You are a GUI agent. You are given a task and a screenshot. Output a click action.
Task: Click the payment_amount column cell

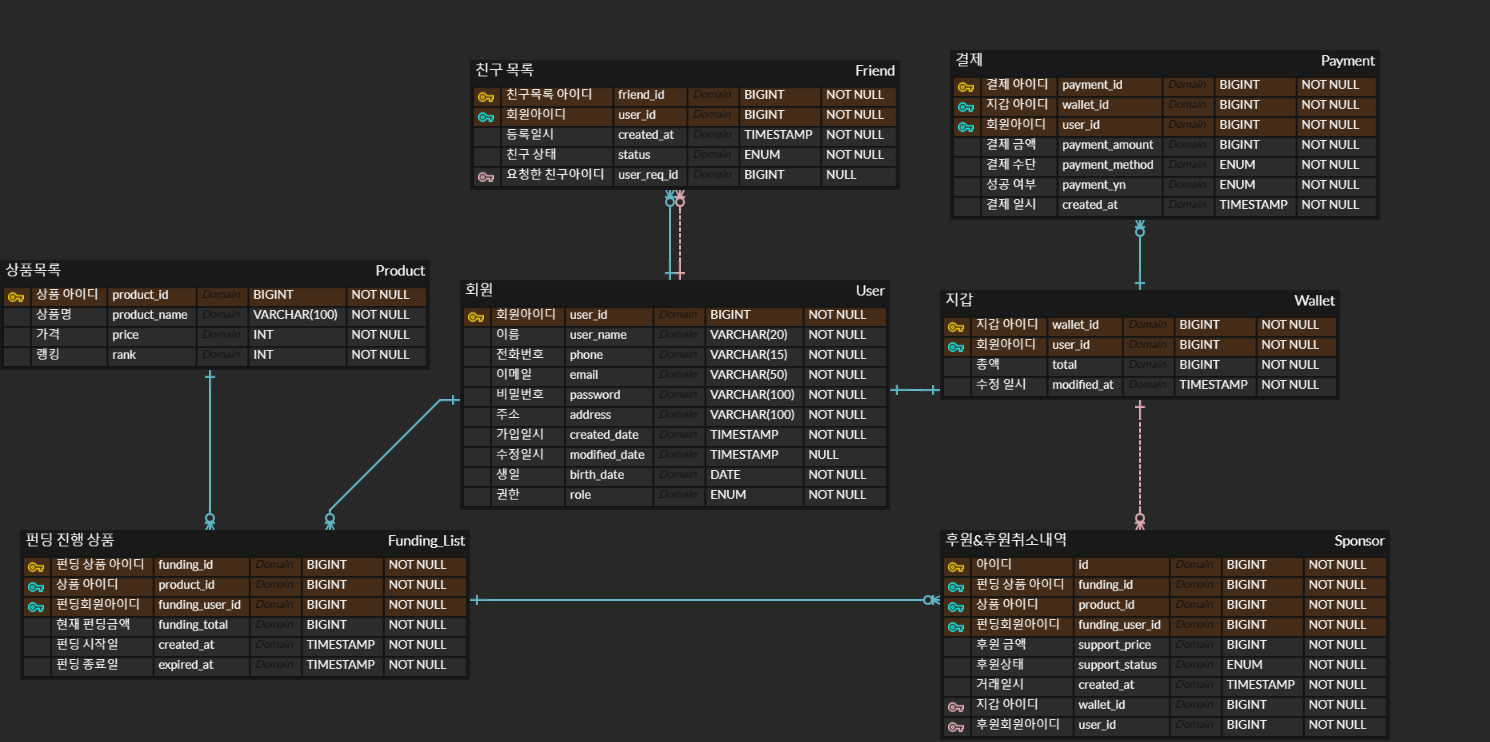click(1108, 145)
